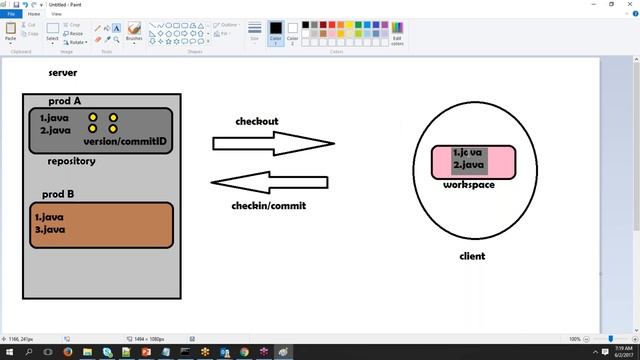The height and width of the screenshot is (360, 640).
Task: Click the Brushes tool icon
Action: point(134,28)
